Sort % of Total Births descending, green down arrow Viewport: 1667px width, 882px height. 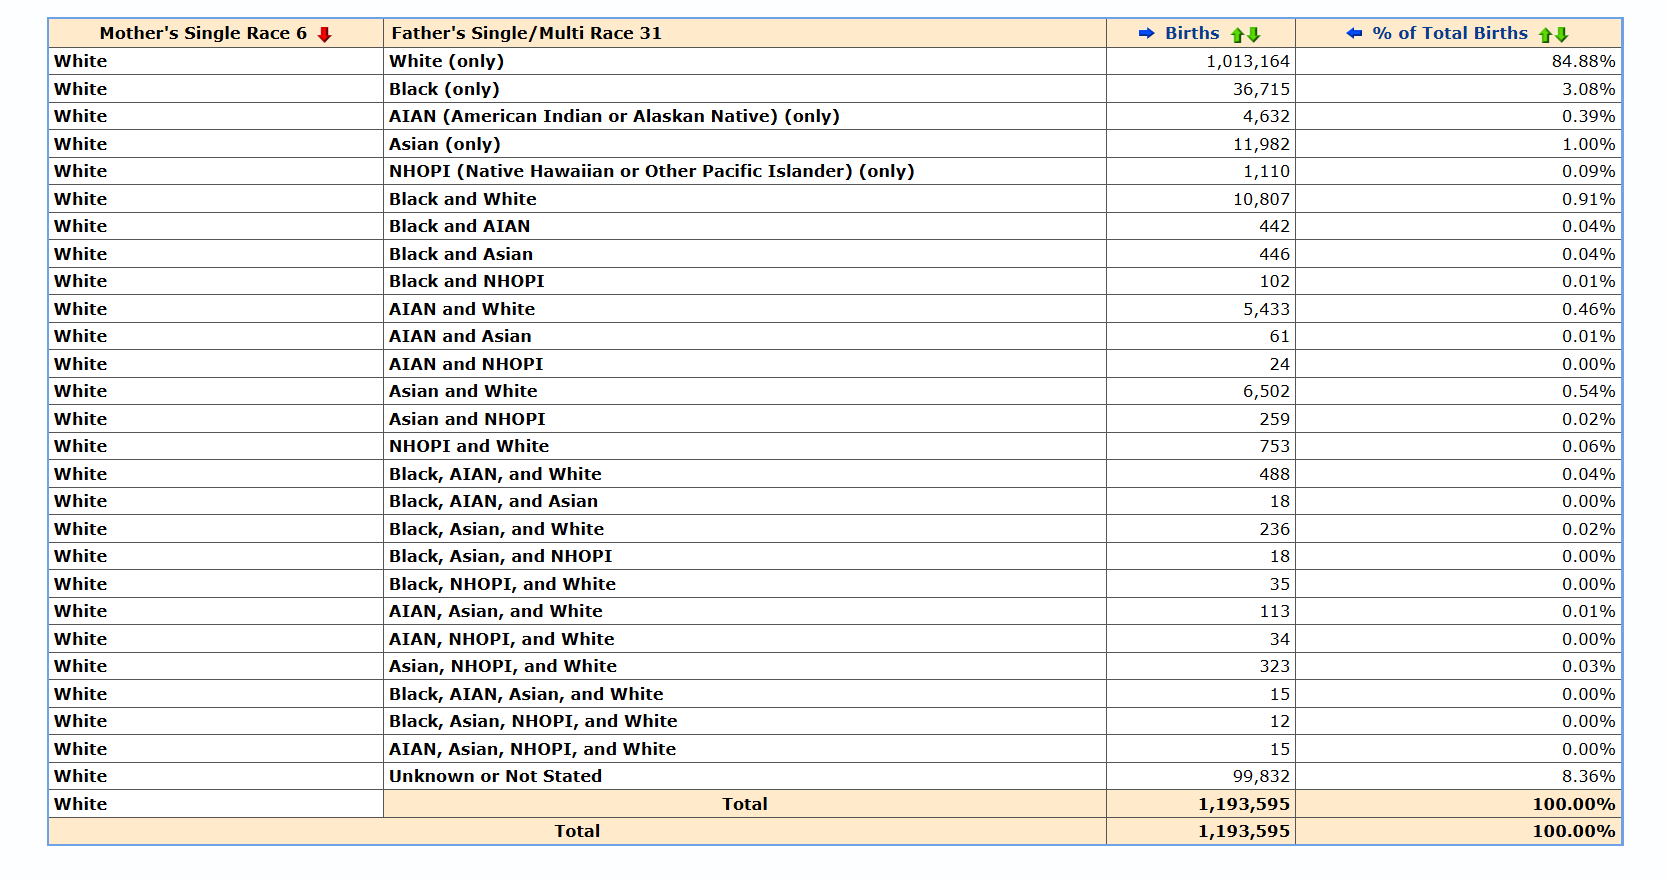[1561, 35]
